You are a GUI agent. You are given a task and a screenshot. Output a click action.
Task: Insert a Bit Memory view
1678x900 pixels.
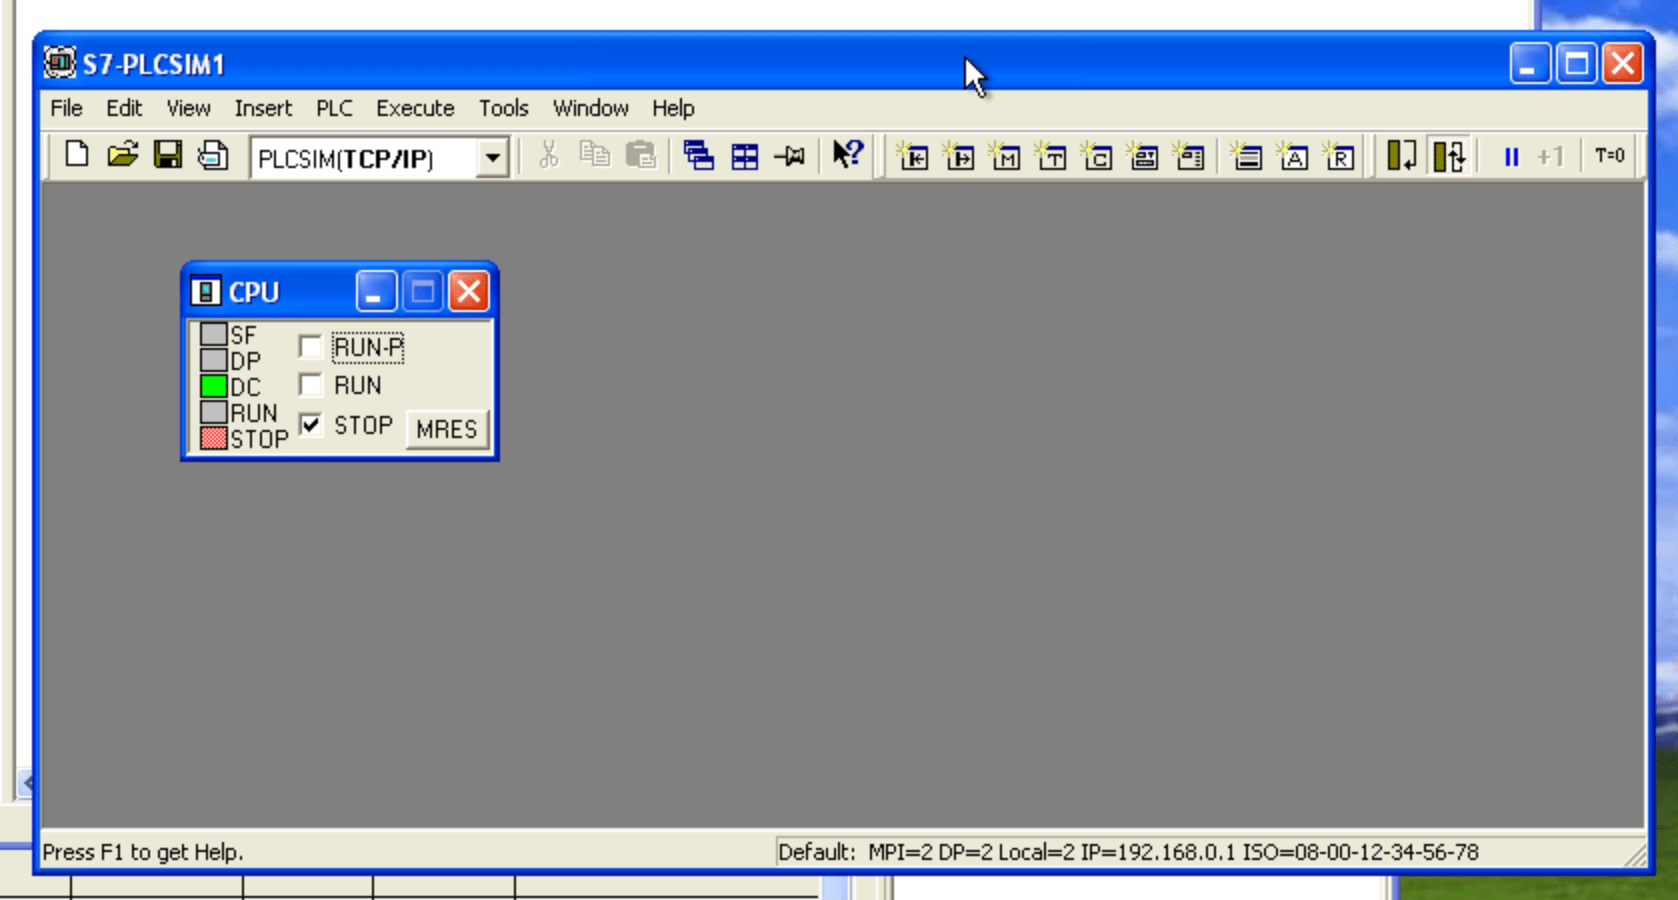click(1004, 156)
